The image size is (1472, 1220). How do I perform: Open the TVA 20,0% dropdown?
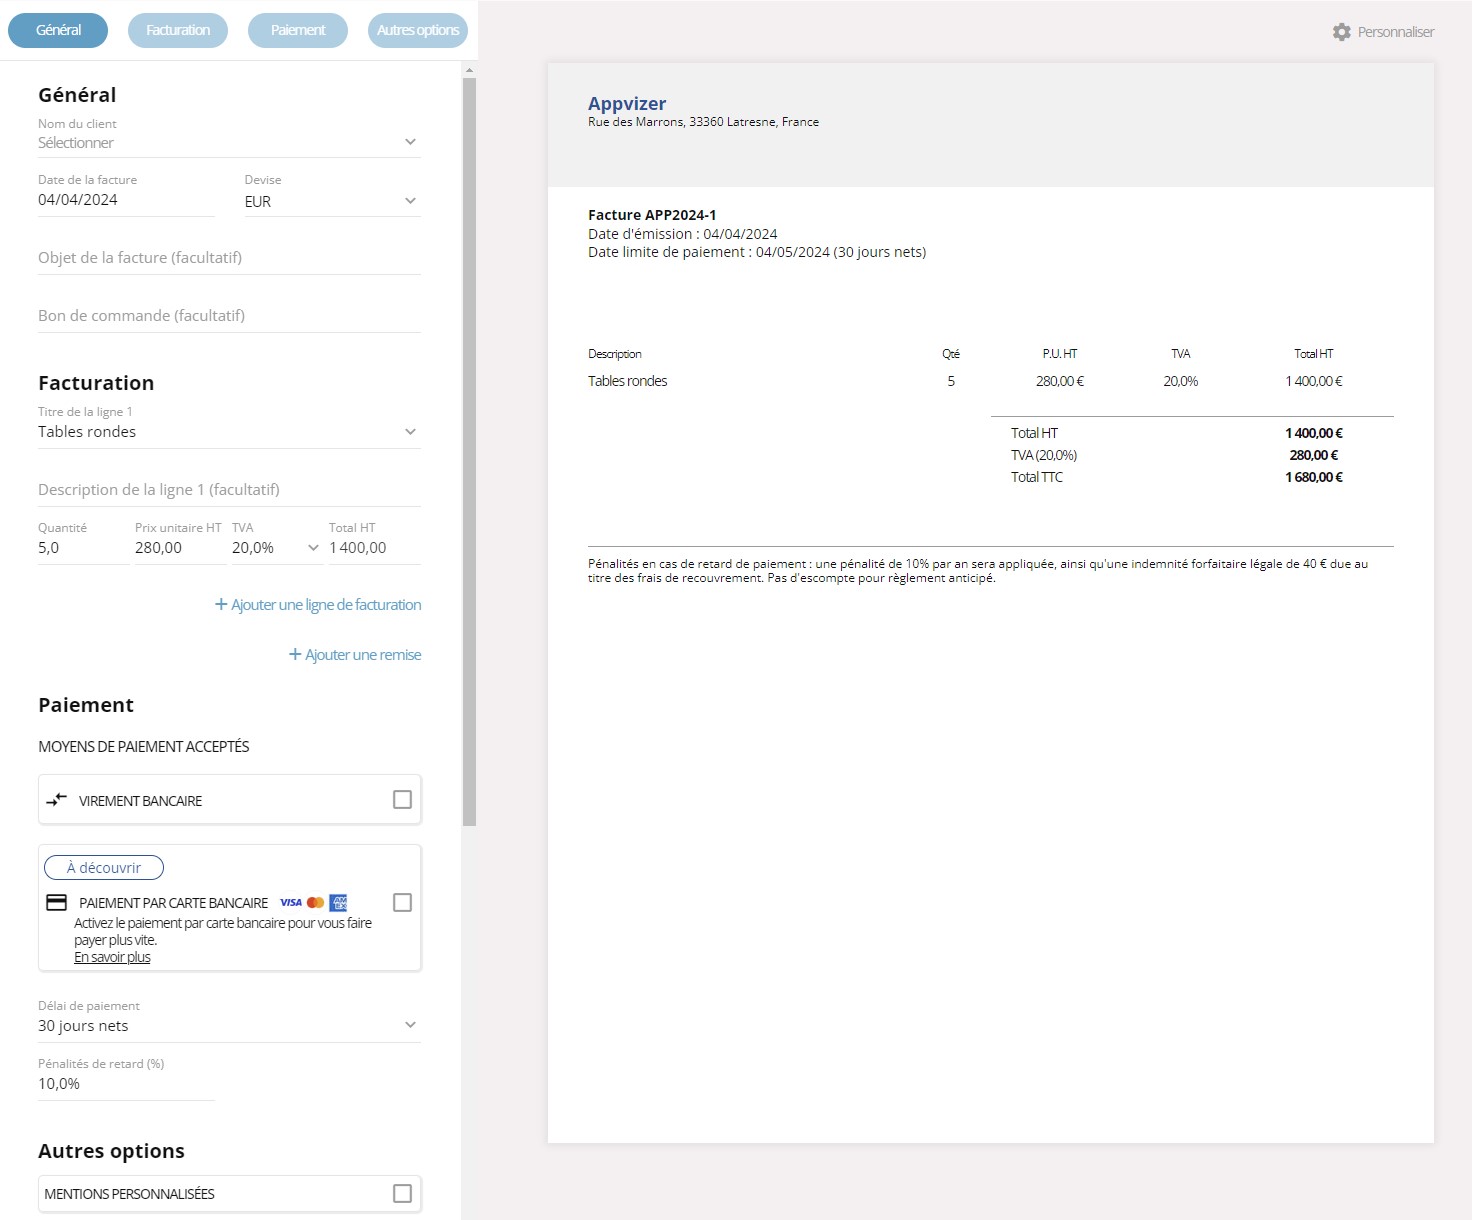pos(277,548)
